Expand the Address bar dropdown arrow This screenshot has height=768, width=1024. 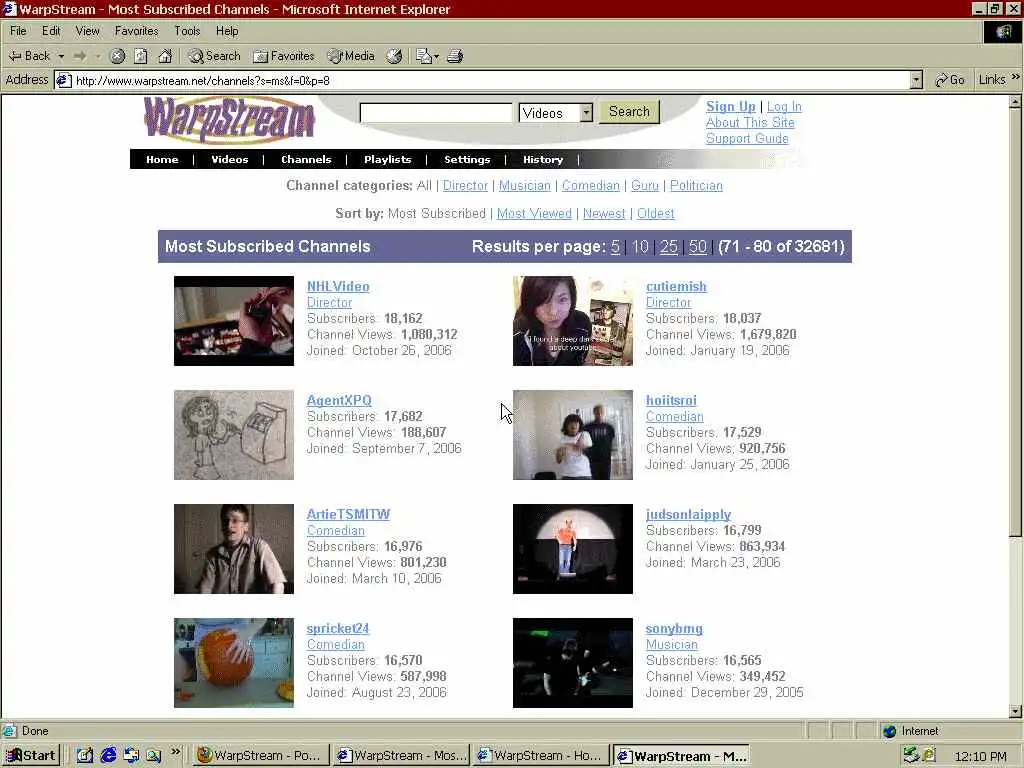(x=916, y=80)
